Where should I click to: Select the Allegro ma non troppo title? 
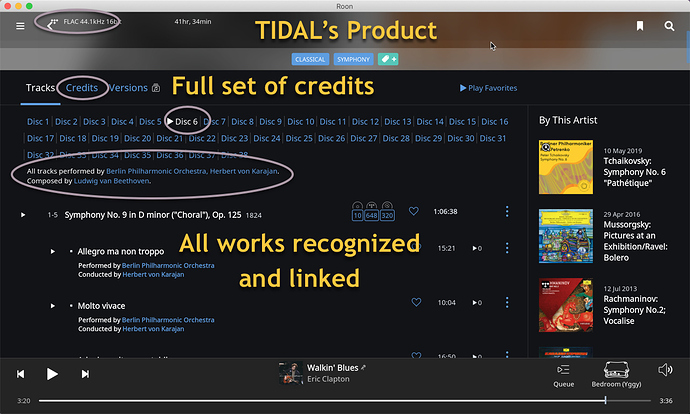pos(121,251)
